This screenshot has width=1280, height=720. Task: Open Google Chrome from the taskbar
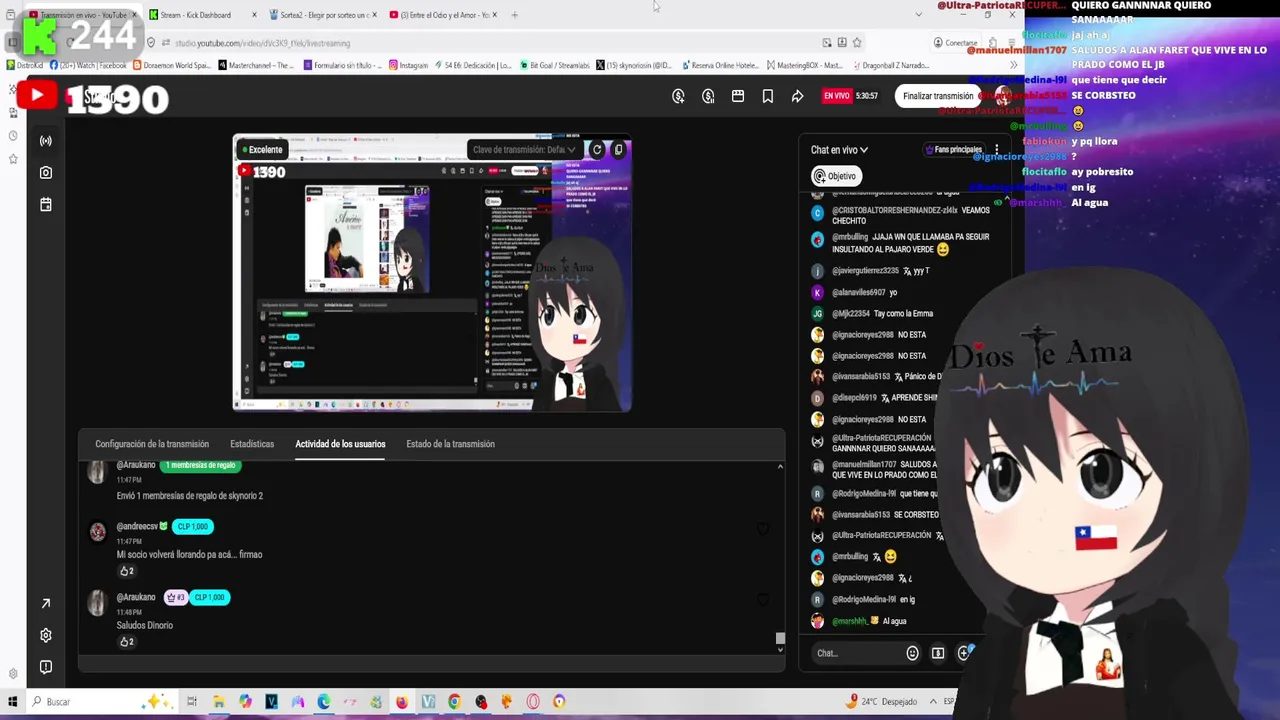(454, 702)
